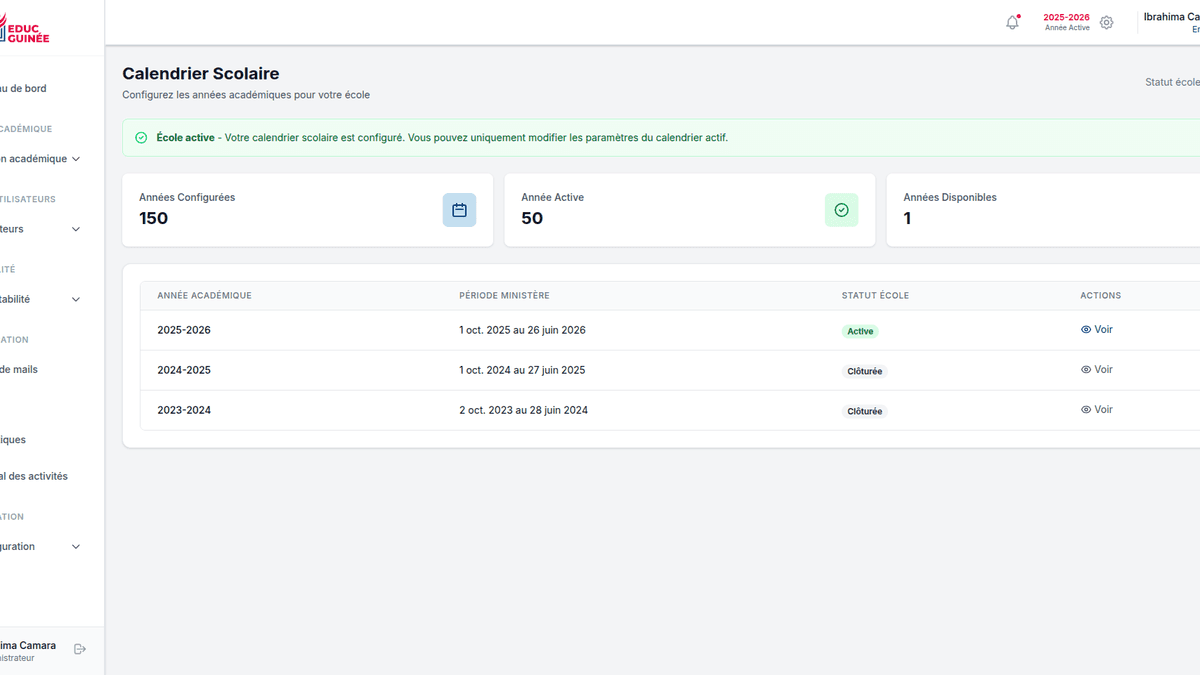Expand the Configuration sidebar chevron at bottom
This screenshot has width=1200, height=675.
[x=76, y=547]
